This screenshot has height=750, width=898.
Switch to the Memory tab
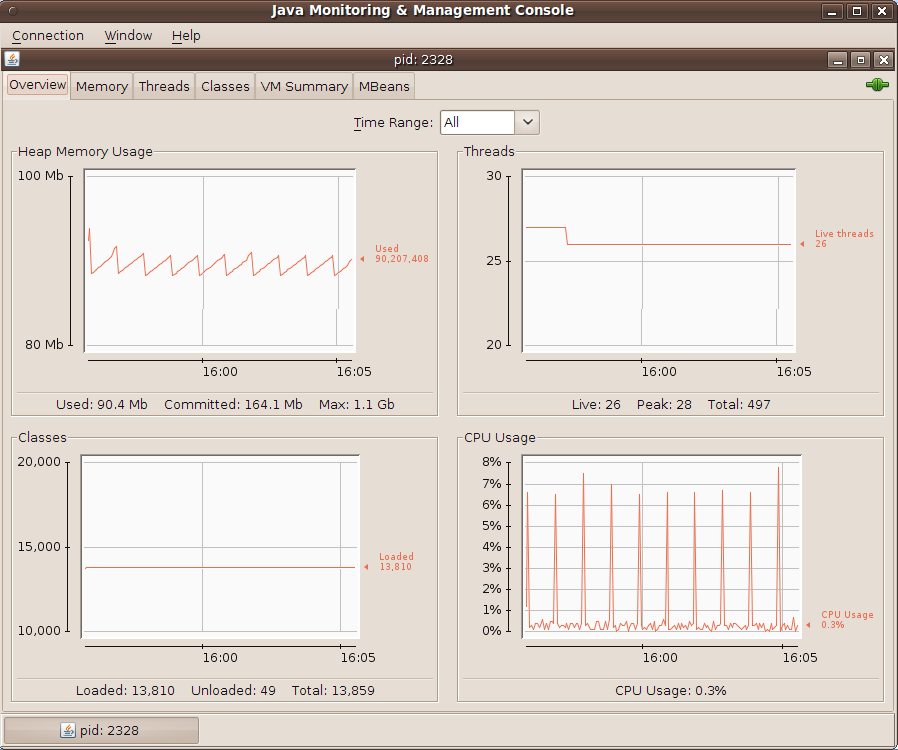(102, 86)
